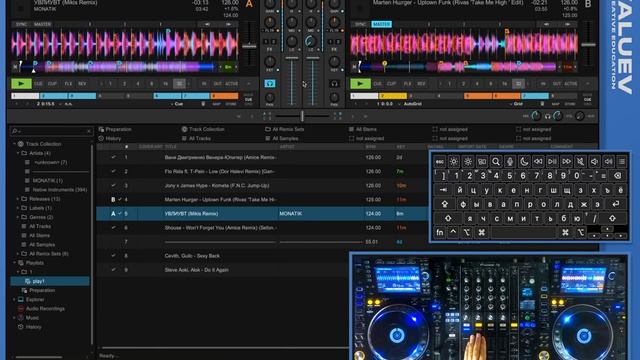Open the Grid type dropdown on Deck B
The width and height of the screenshot is (640, 360).
tap(516, 104)
